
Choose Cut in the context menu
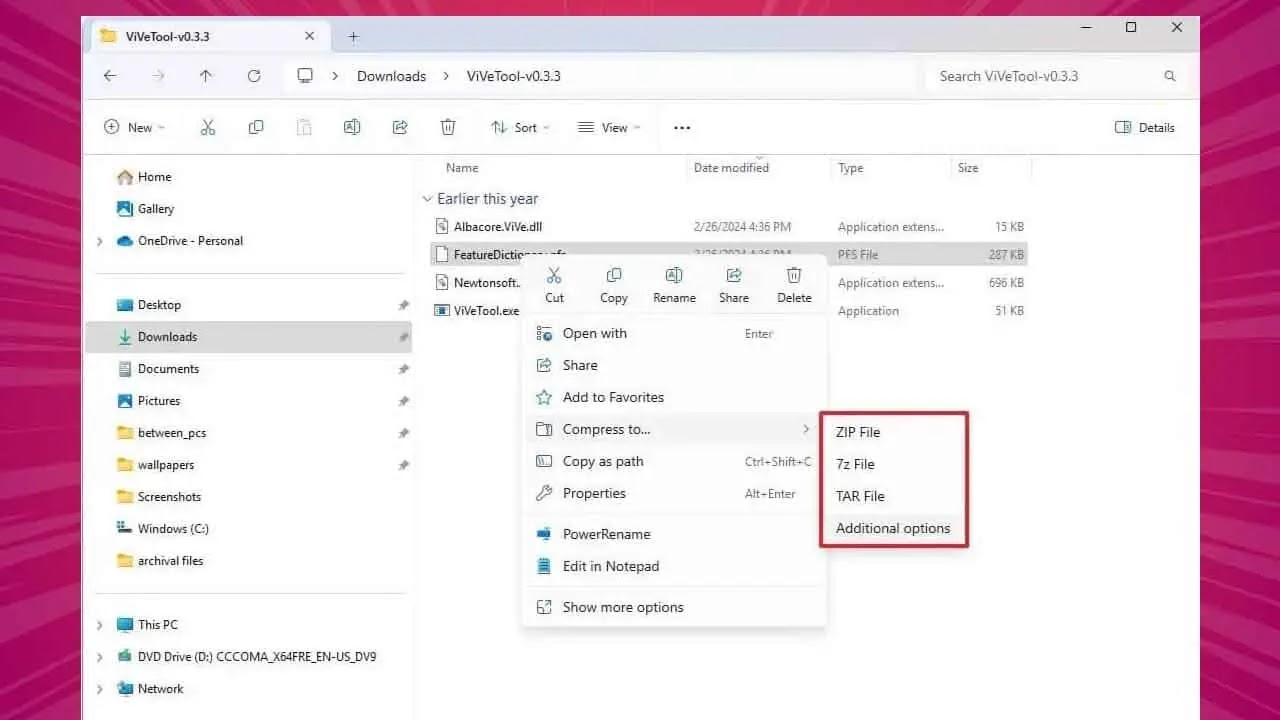click(x=554, y=285)
